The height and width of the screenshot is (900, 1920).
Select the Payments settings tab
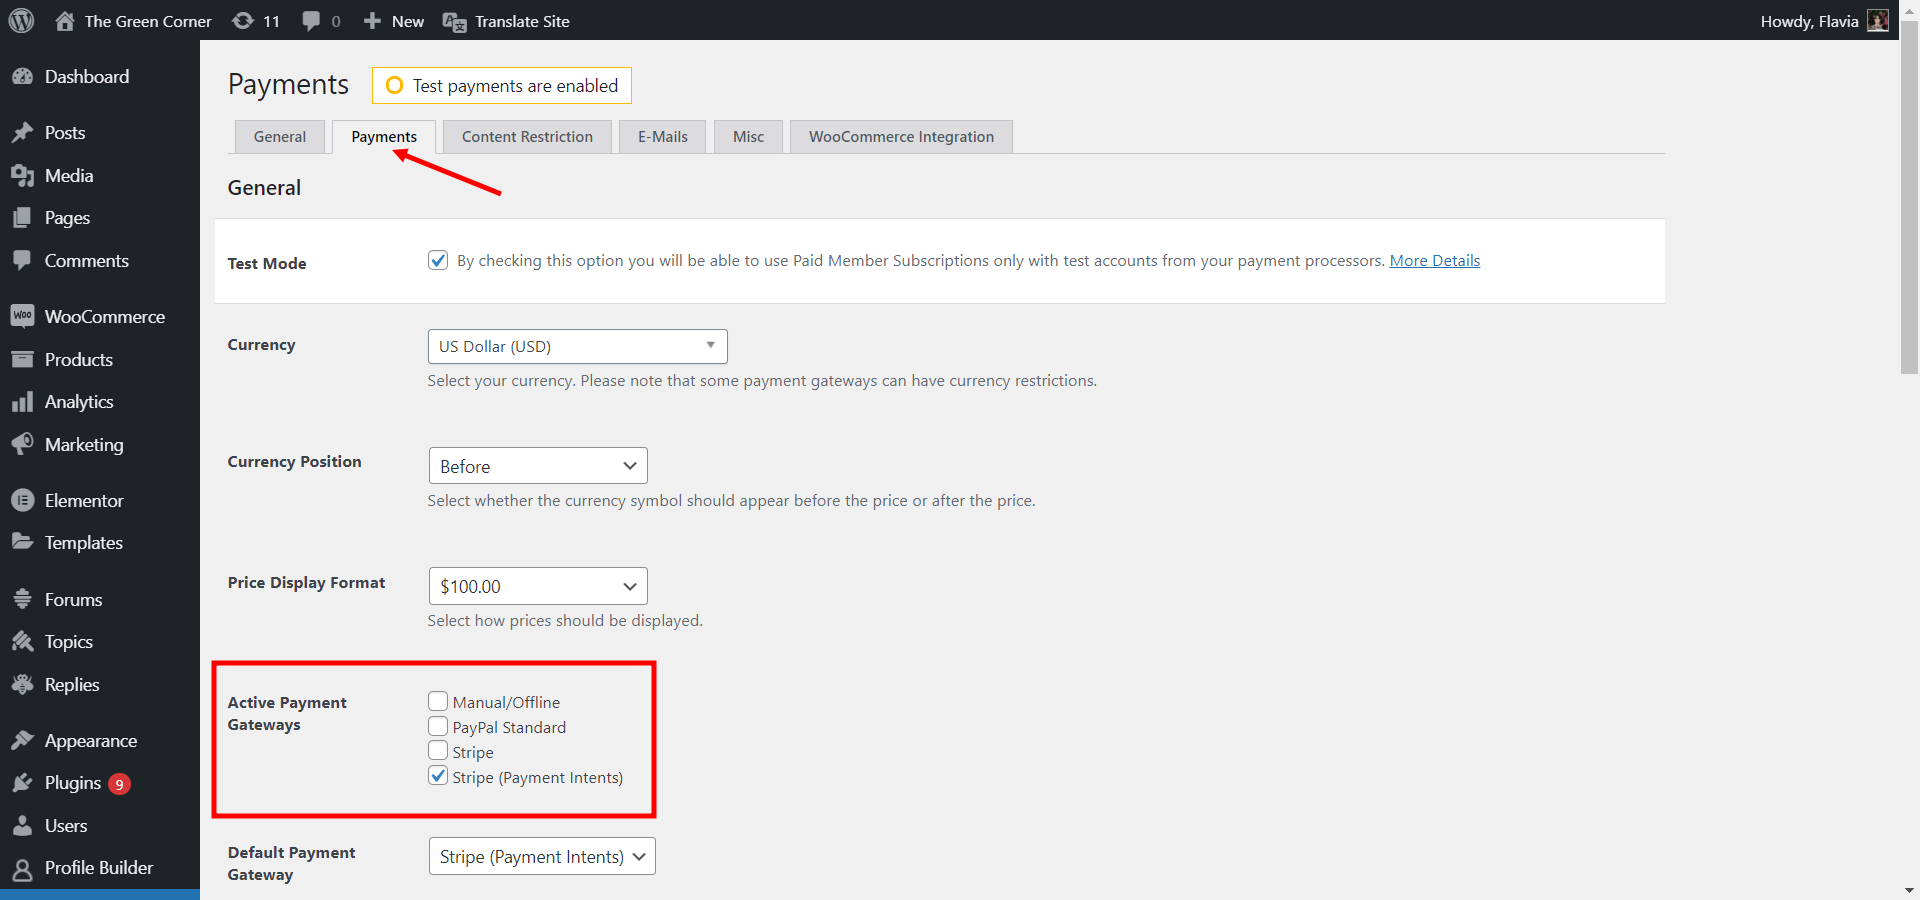coord(384,137)
